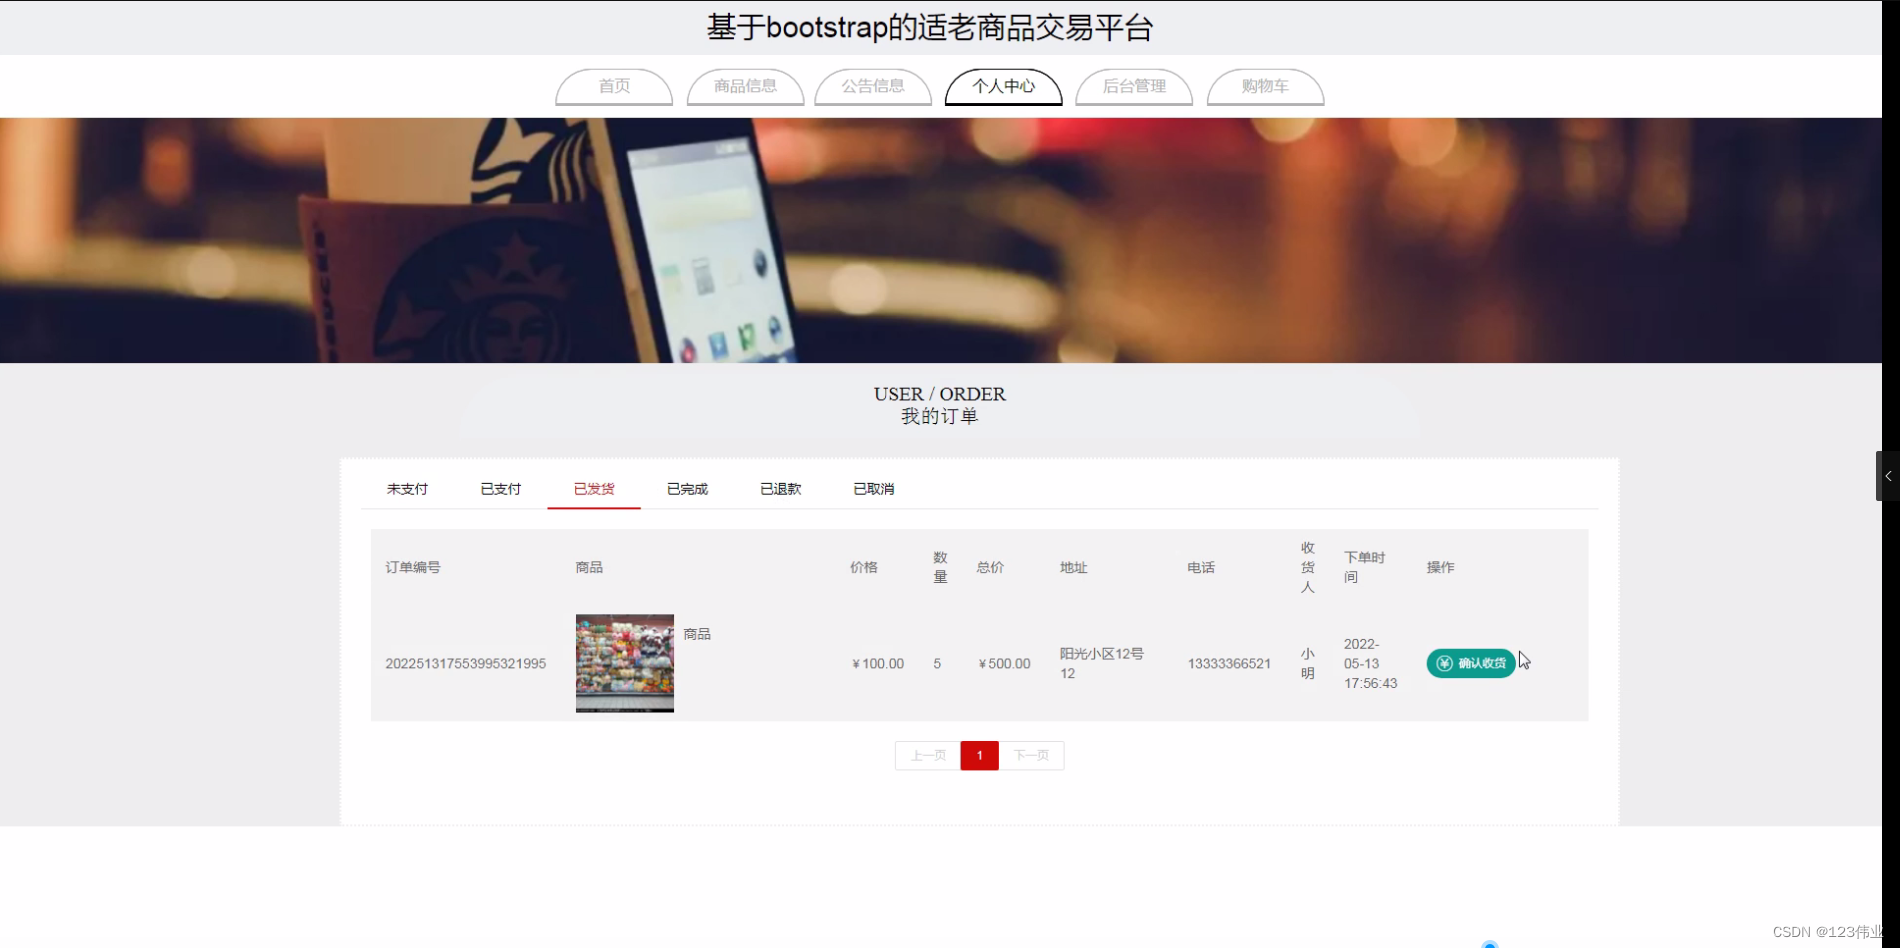Click the CSDN watermark link at bottom right
Image resolution: width=1900 pixels, height=948 pixels.
coord(1825,932)
